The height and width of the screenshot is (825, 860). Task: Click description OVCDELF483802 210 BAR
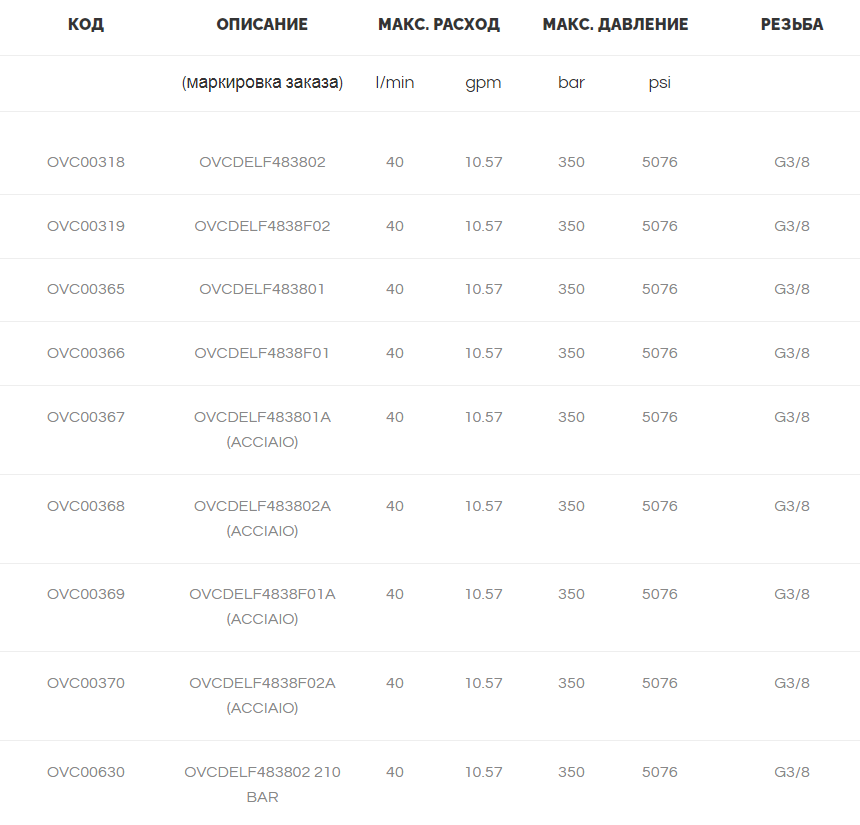262,784
